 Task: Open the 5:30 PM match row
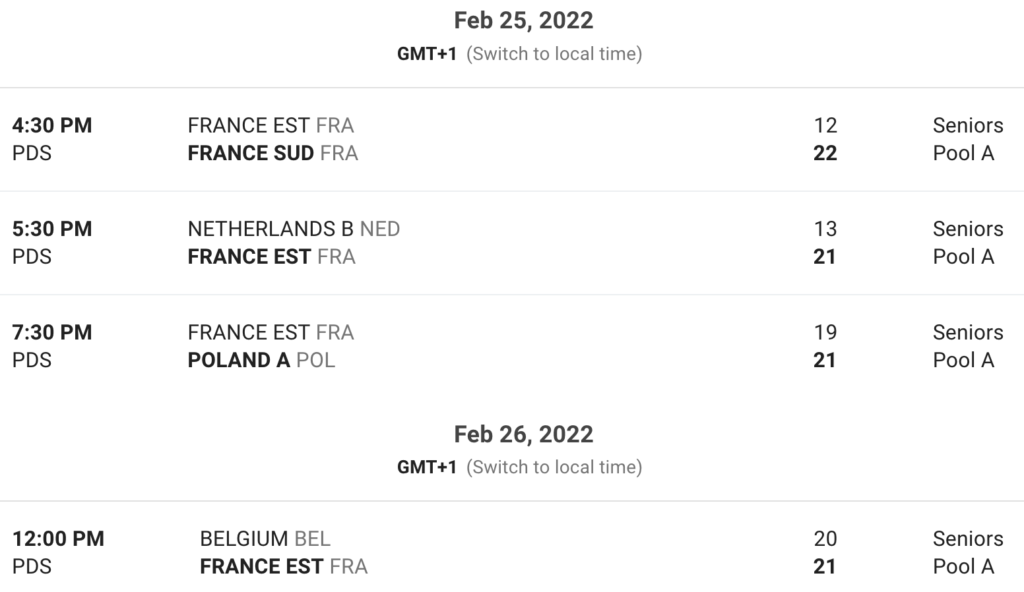point(512,242)
